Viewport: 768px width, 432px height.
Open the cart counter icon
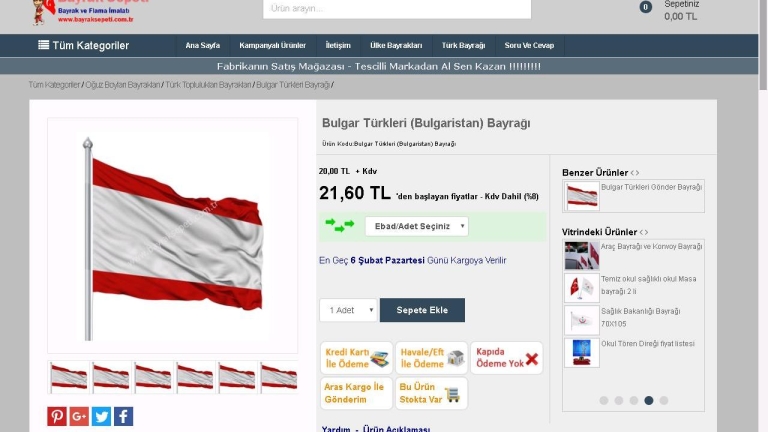click(x=646, y=7)
